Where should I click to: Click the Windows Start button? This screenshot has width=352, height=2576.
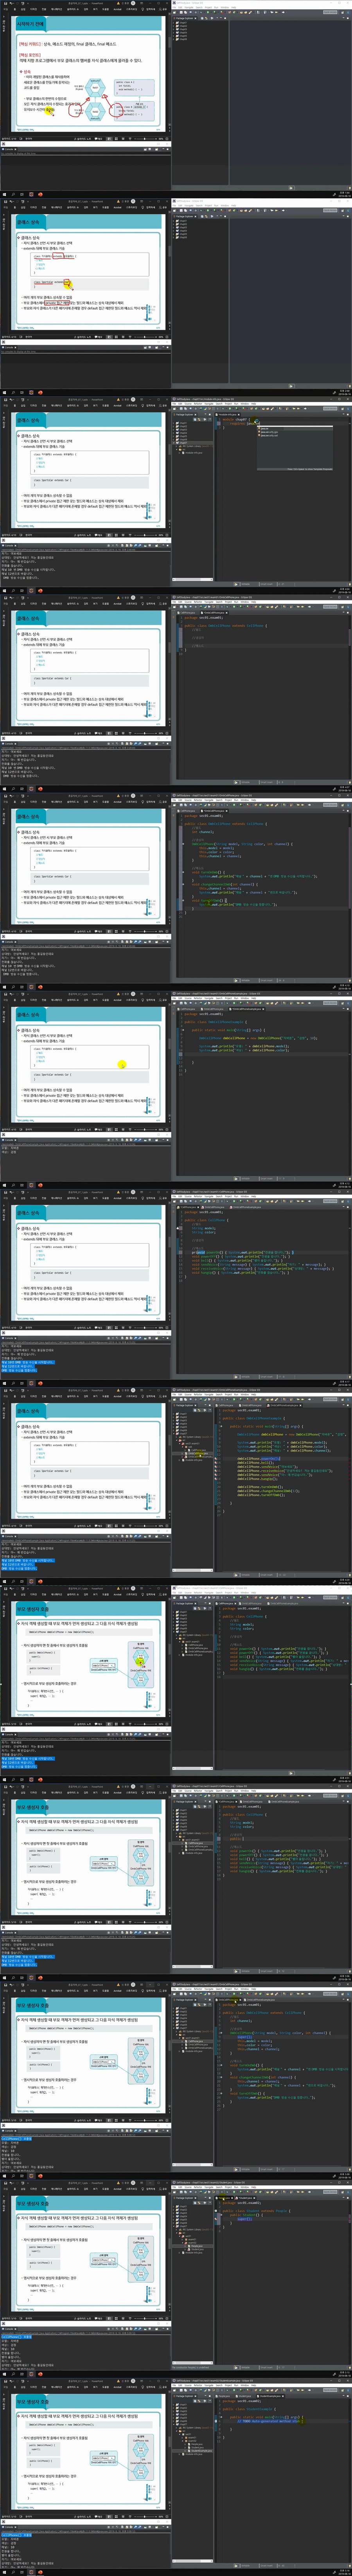coord(3,194)
